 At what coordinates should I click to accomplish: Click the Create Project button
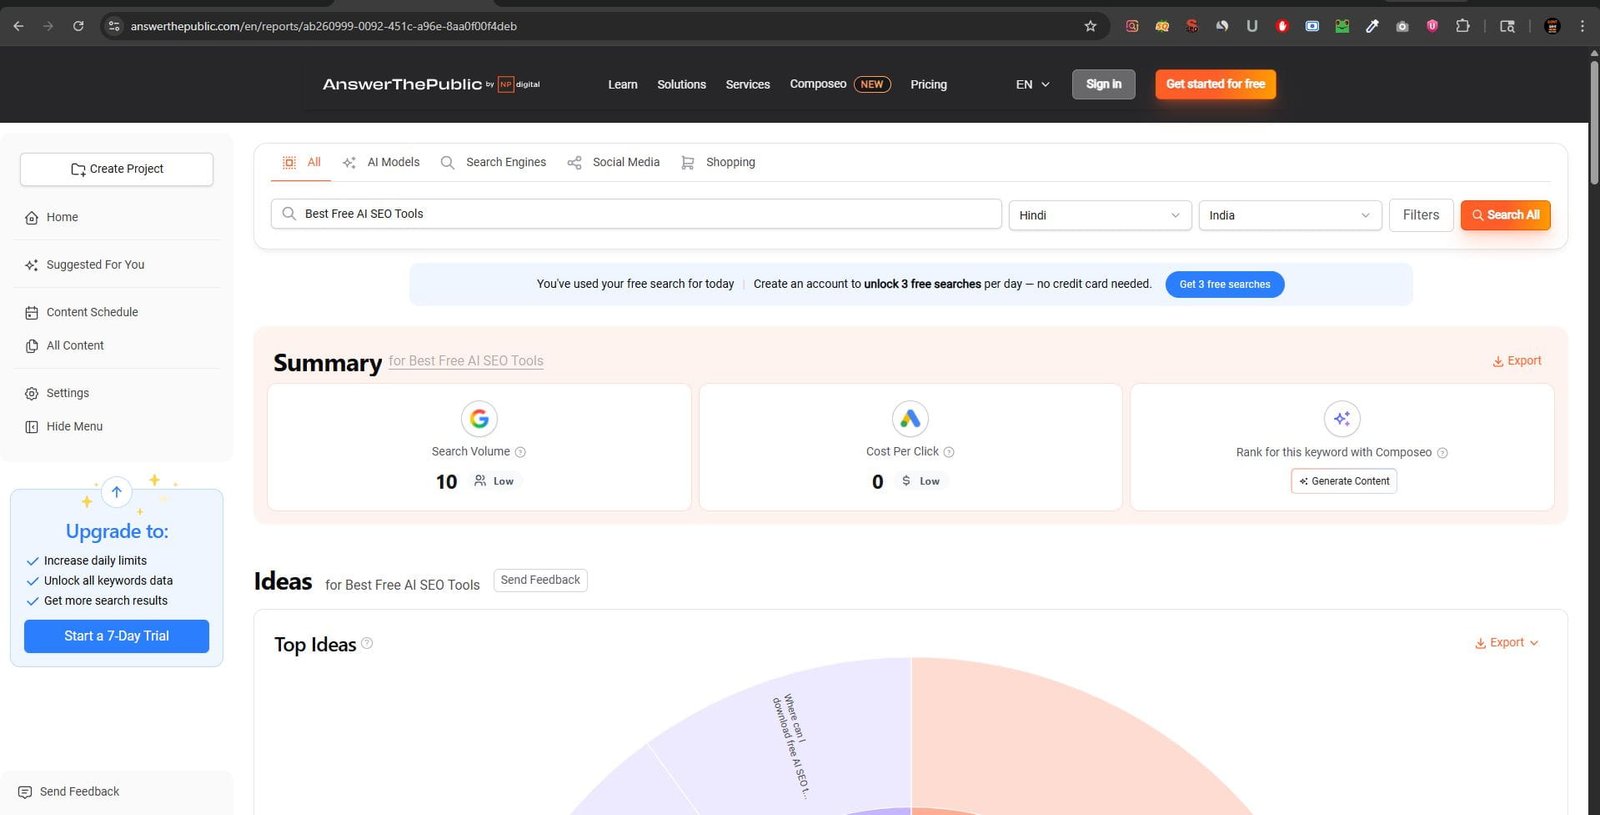(x=117, y=169)
